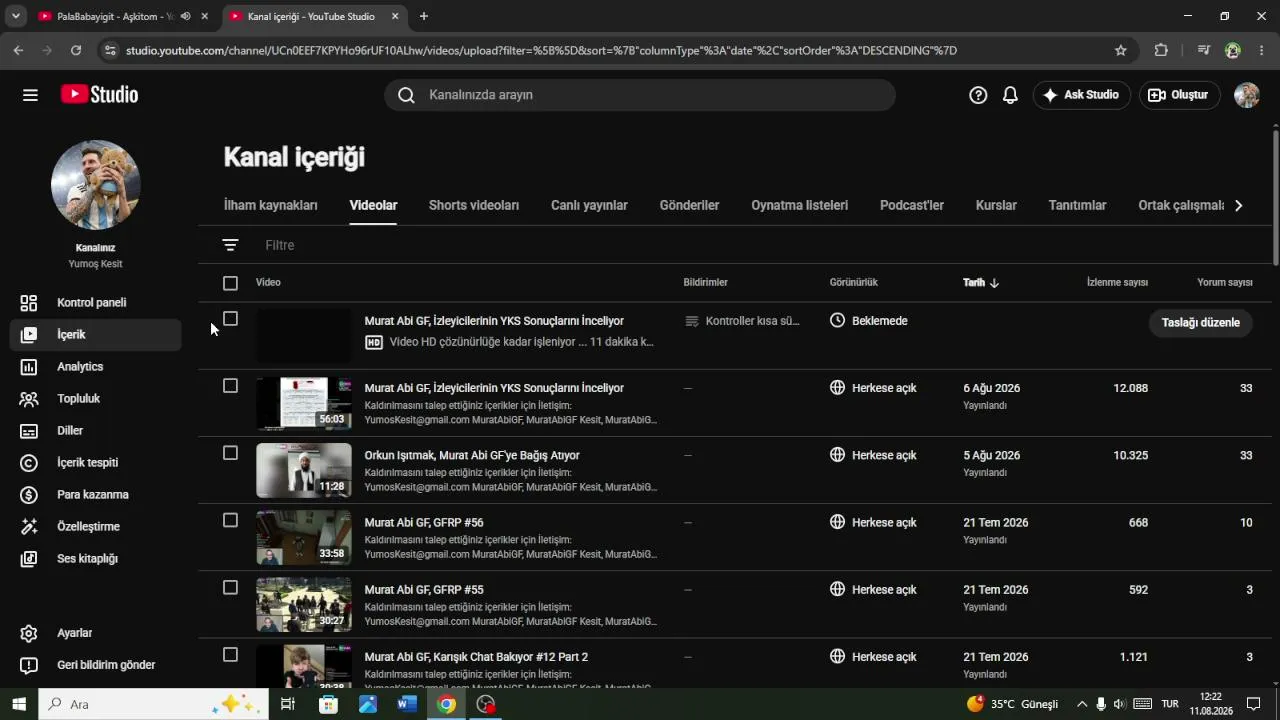Open Ses kitaplığı in the sidebar
Image resolution: width=1280 pixels, height=720 pixels.
(96, 559)
